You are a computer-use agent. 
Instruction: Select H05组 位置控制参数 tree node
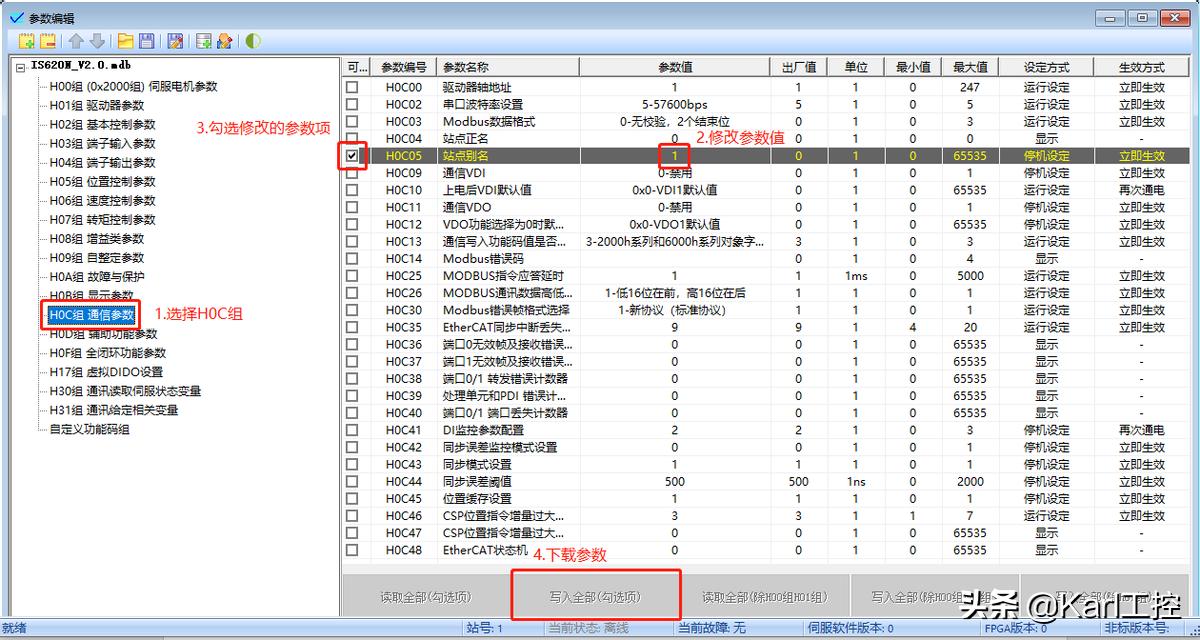(103, 181)
